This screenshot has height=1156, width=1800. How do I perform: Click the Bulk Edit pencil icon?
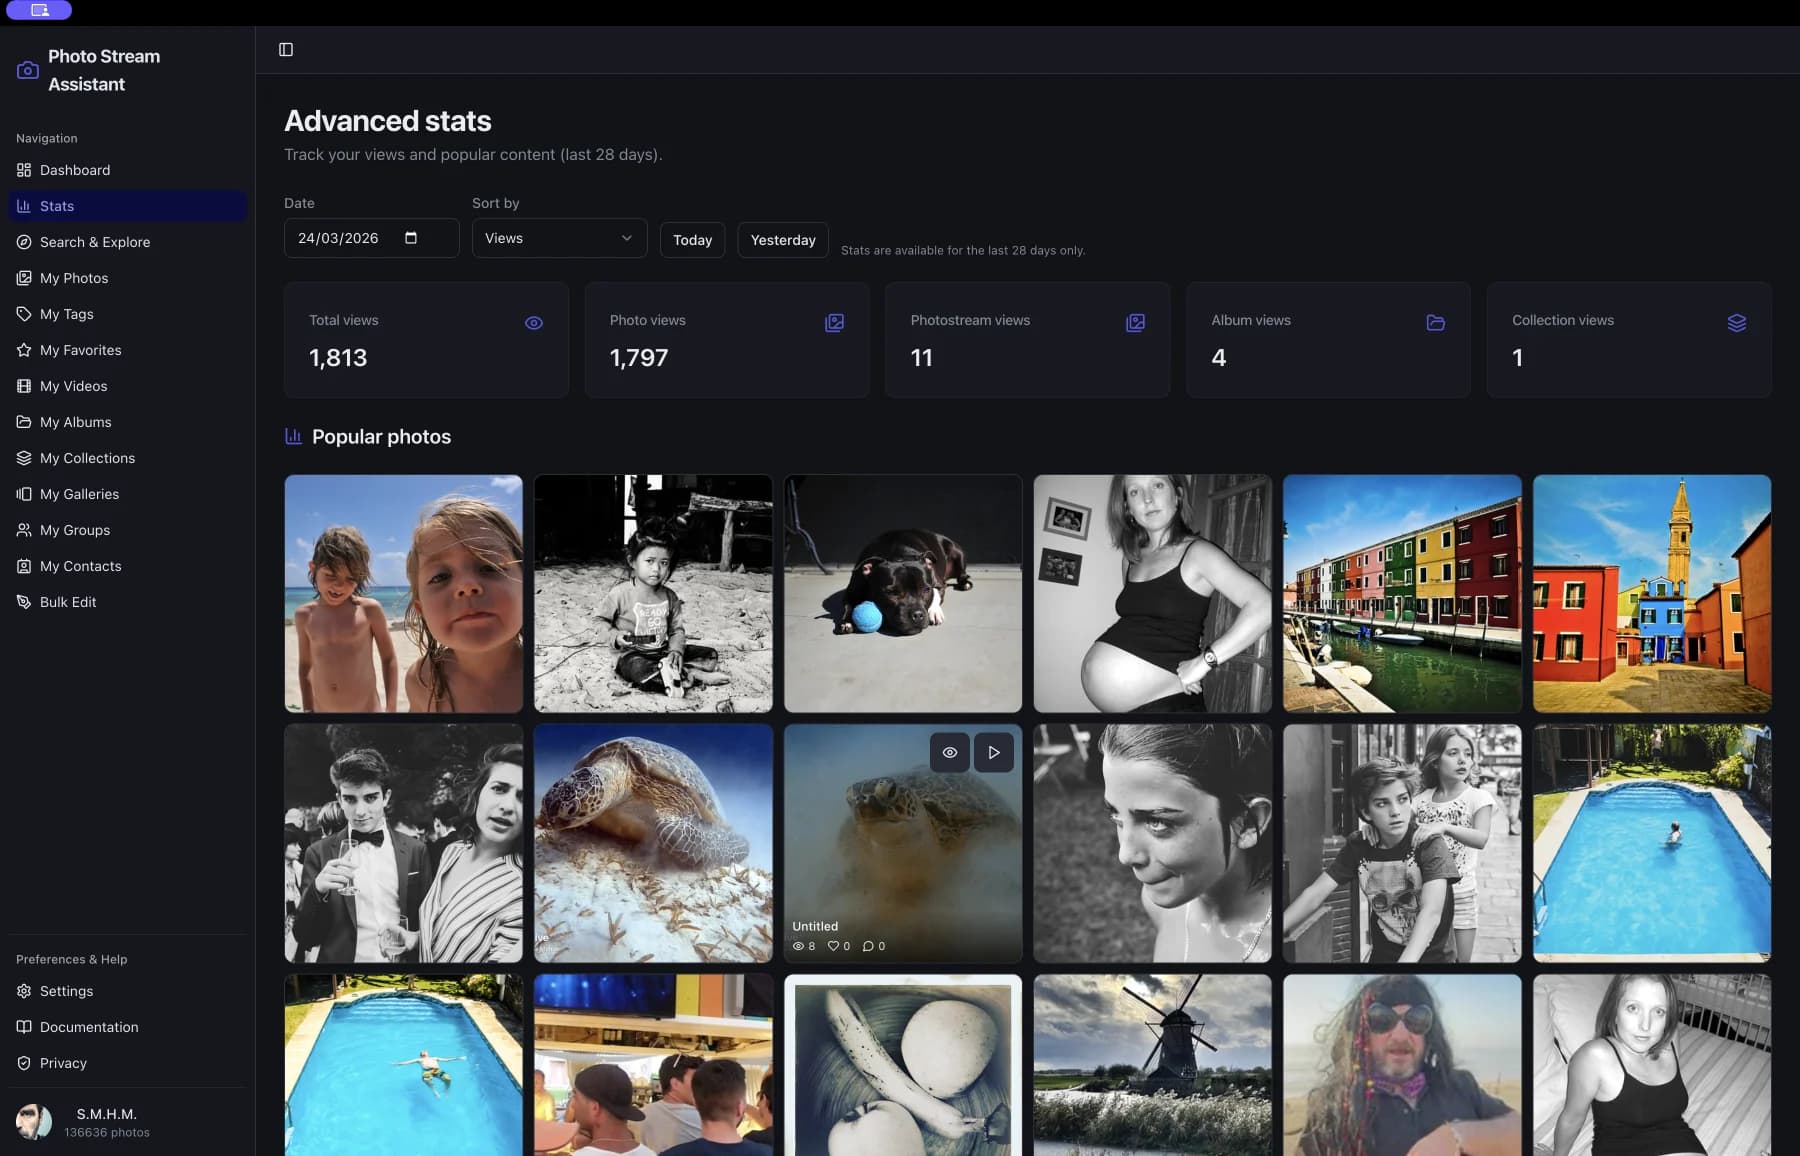[x=23, y=601]
